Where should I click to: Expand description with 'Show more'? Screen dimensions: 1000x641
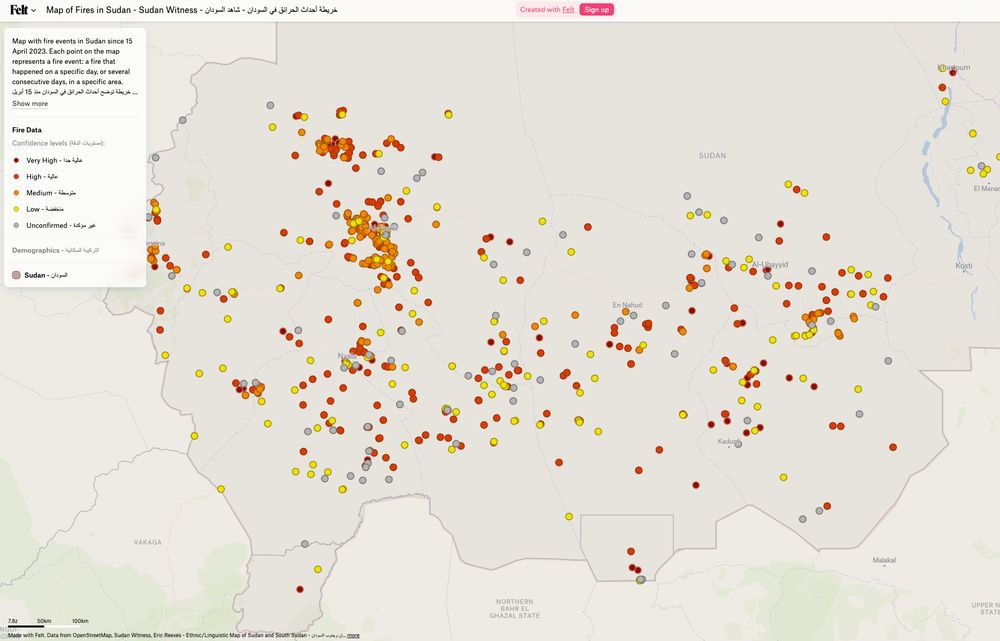(30, 103)
